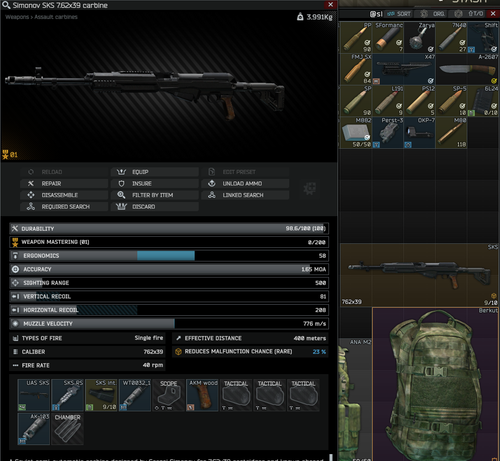Open the SKS int. magazine slot
The height and width of the screenshot is (461, 500).
[x=101, y=395]
